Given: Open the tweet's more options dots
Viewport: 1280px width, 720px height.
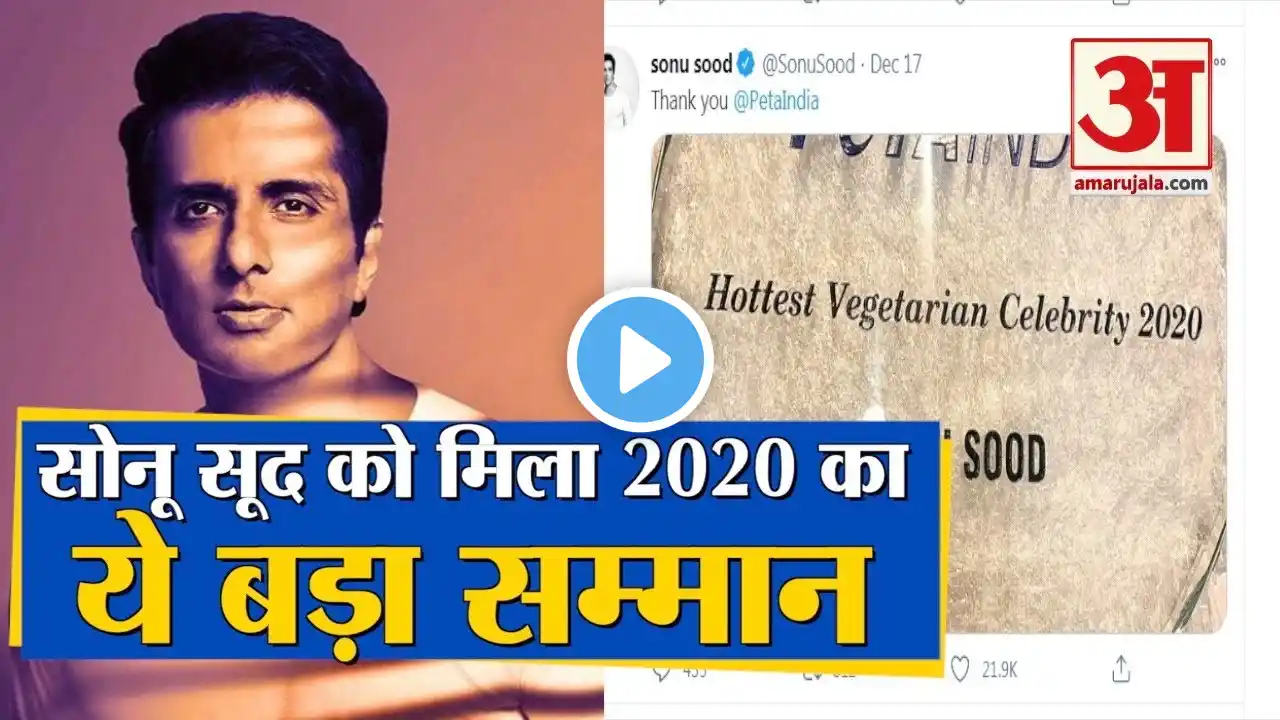Looking at the screenshot, I should click(x=1219, y=62).
